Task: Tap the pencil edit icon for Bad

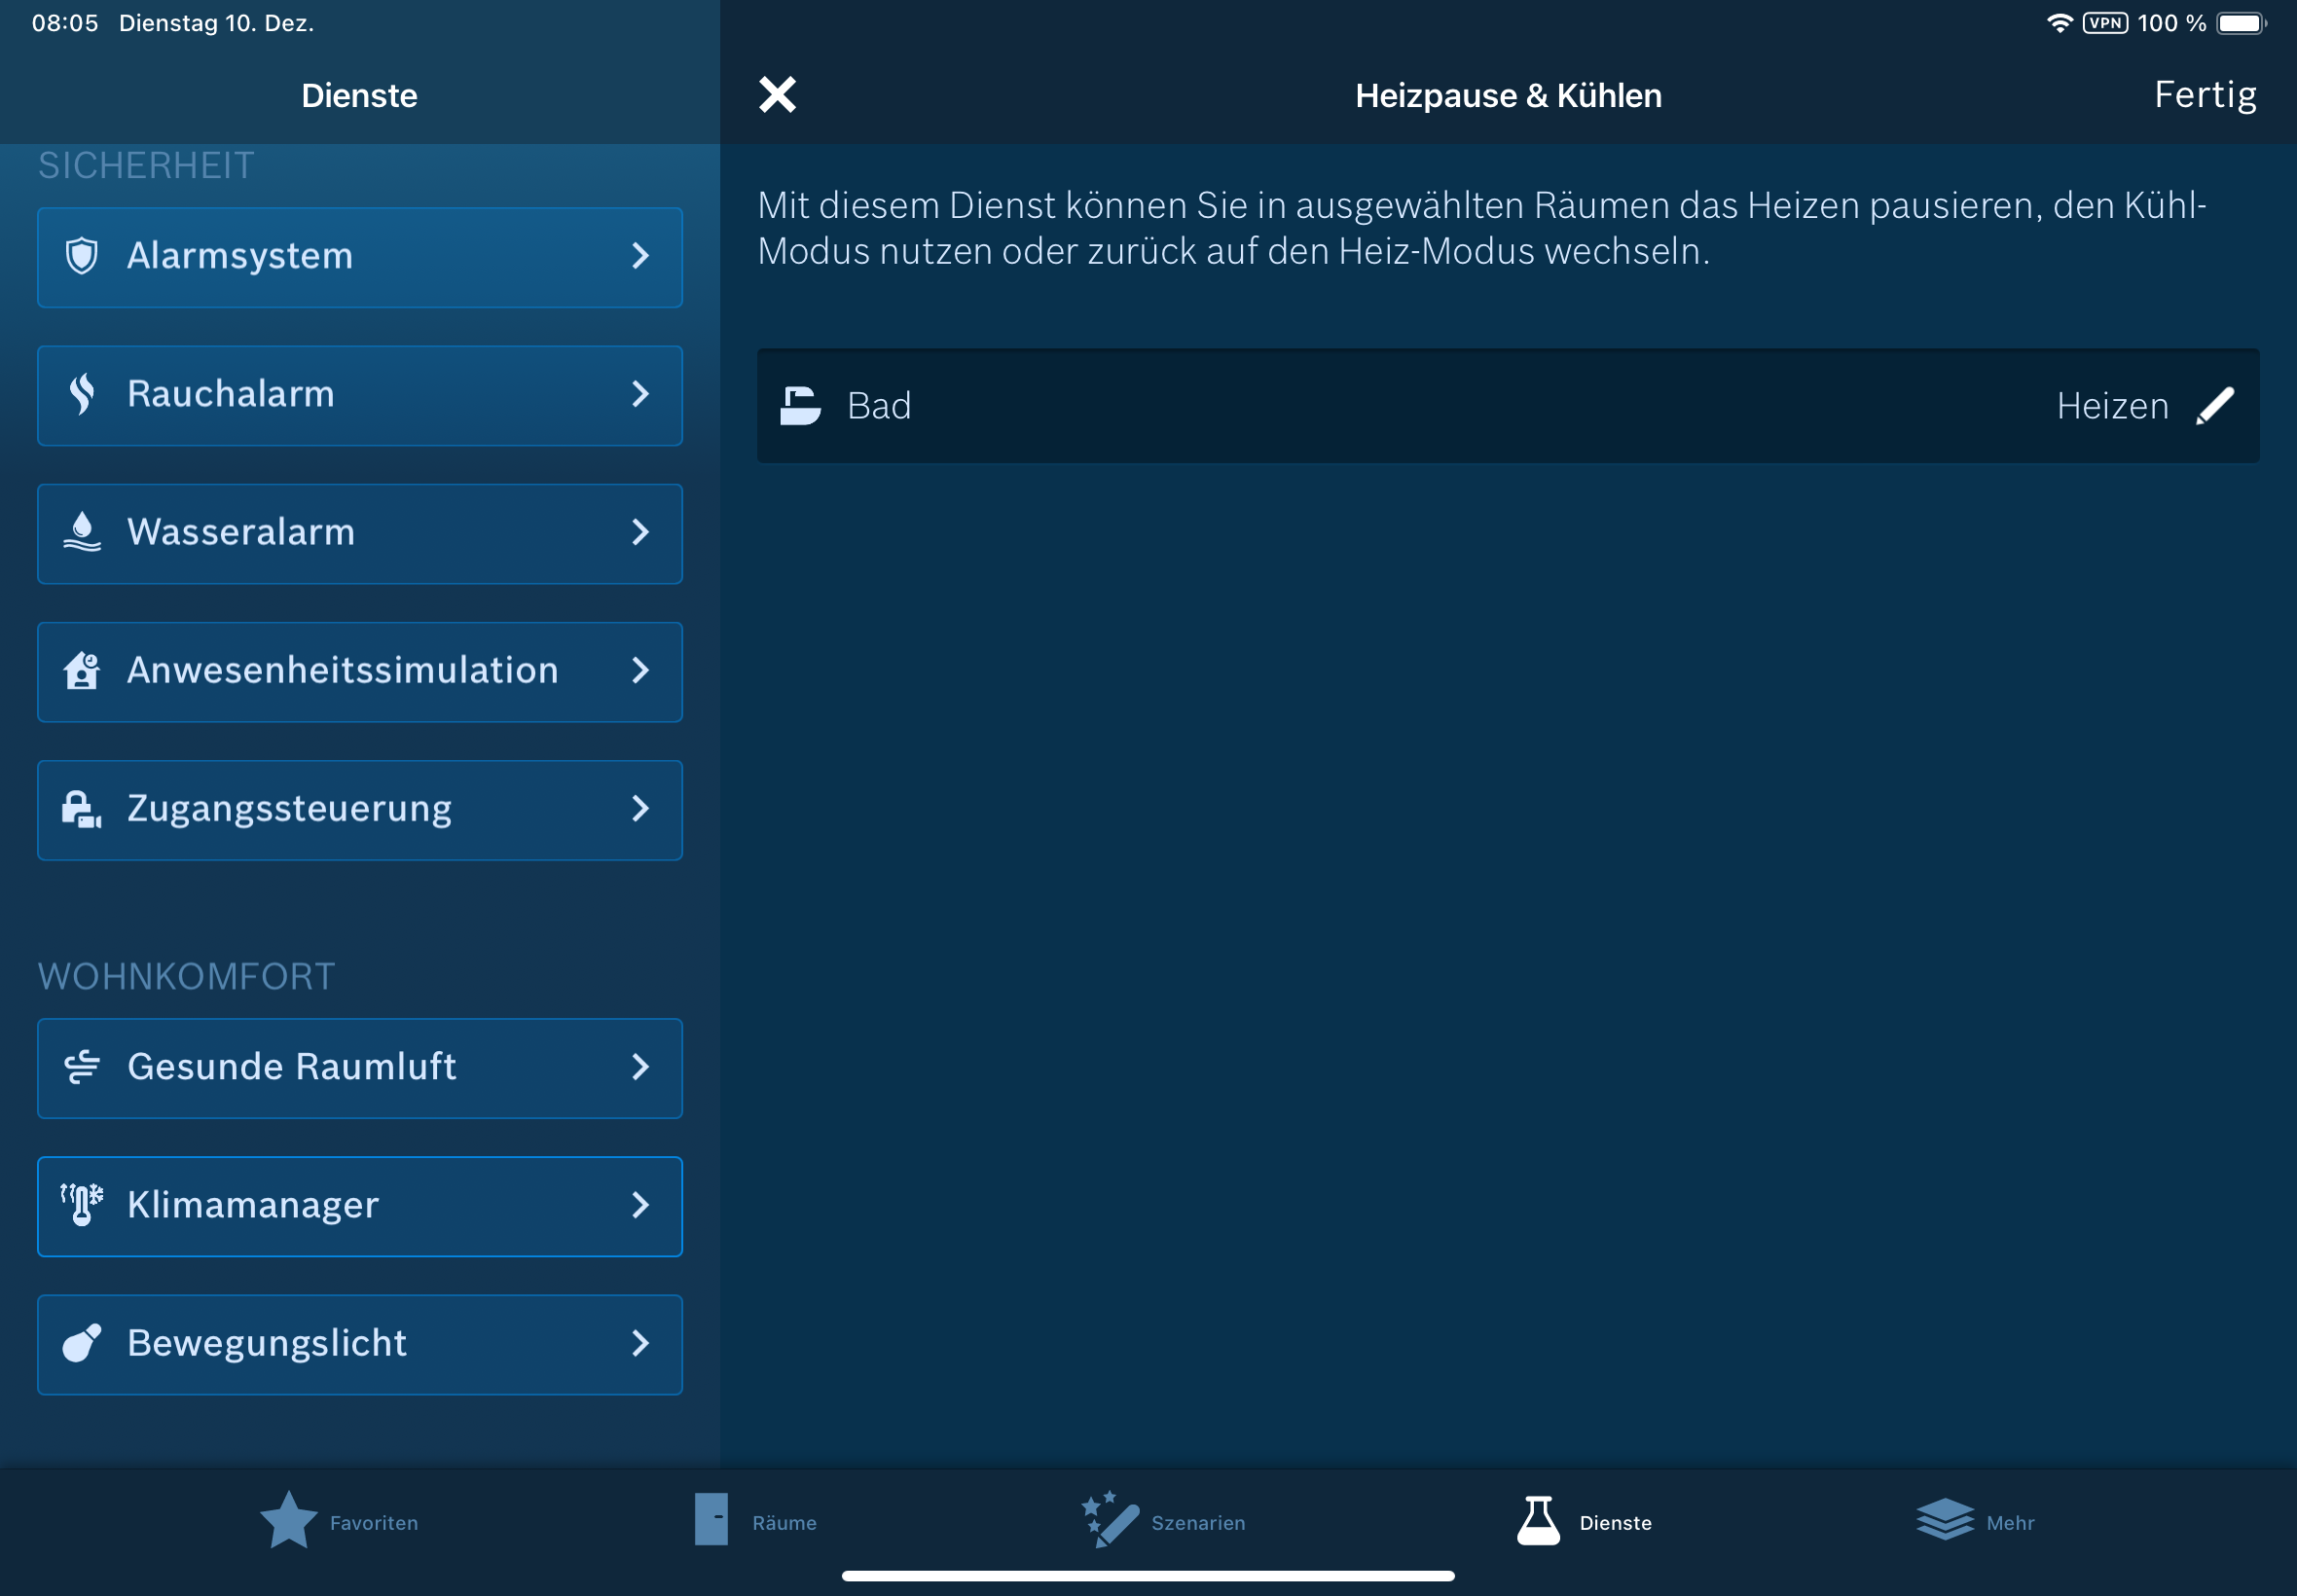Action: click(2214, 406)
